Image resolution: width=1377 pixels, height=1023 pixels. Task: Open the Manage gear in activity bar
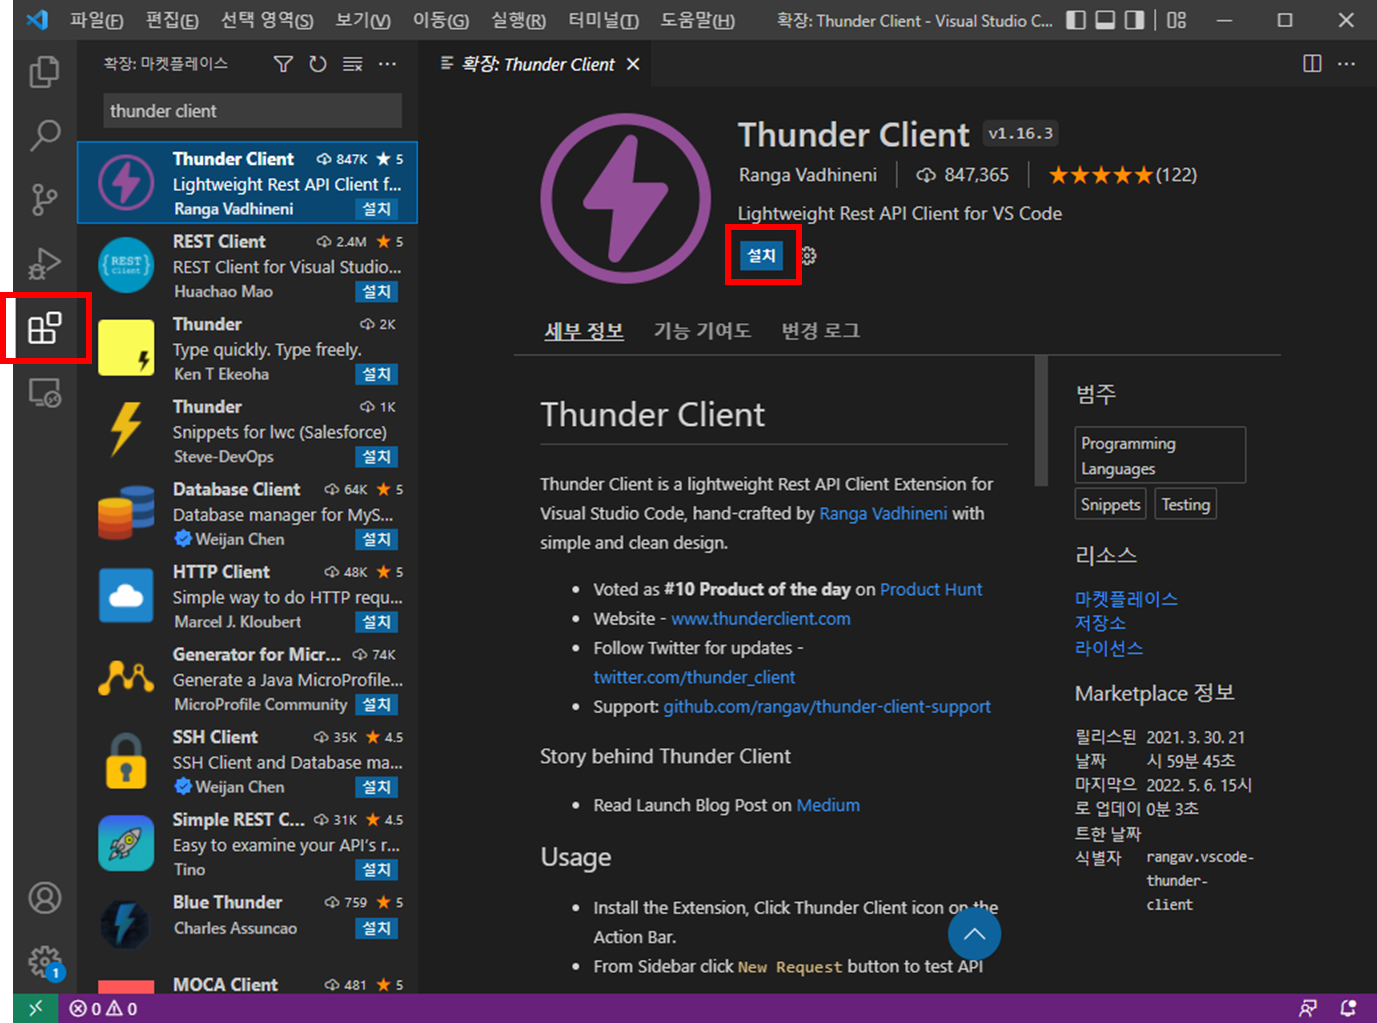point(44,962)
